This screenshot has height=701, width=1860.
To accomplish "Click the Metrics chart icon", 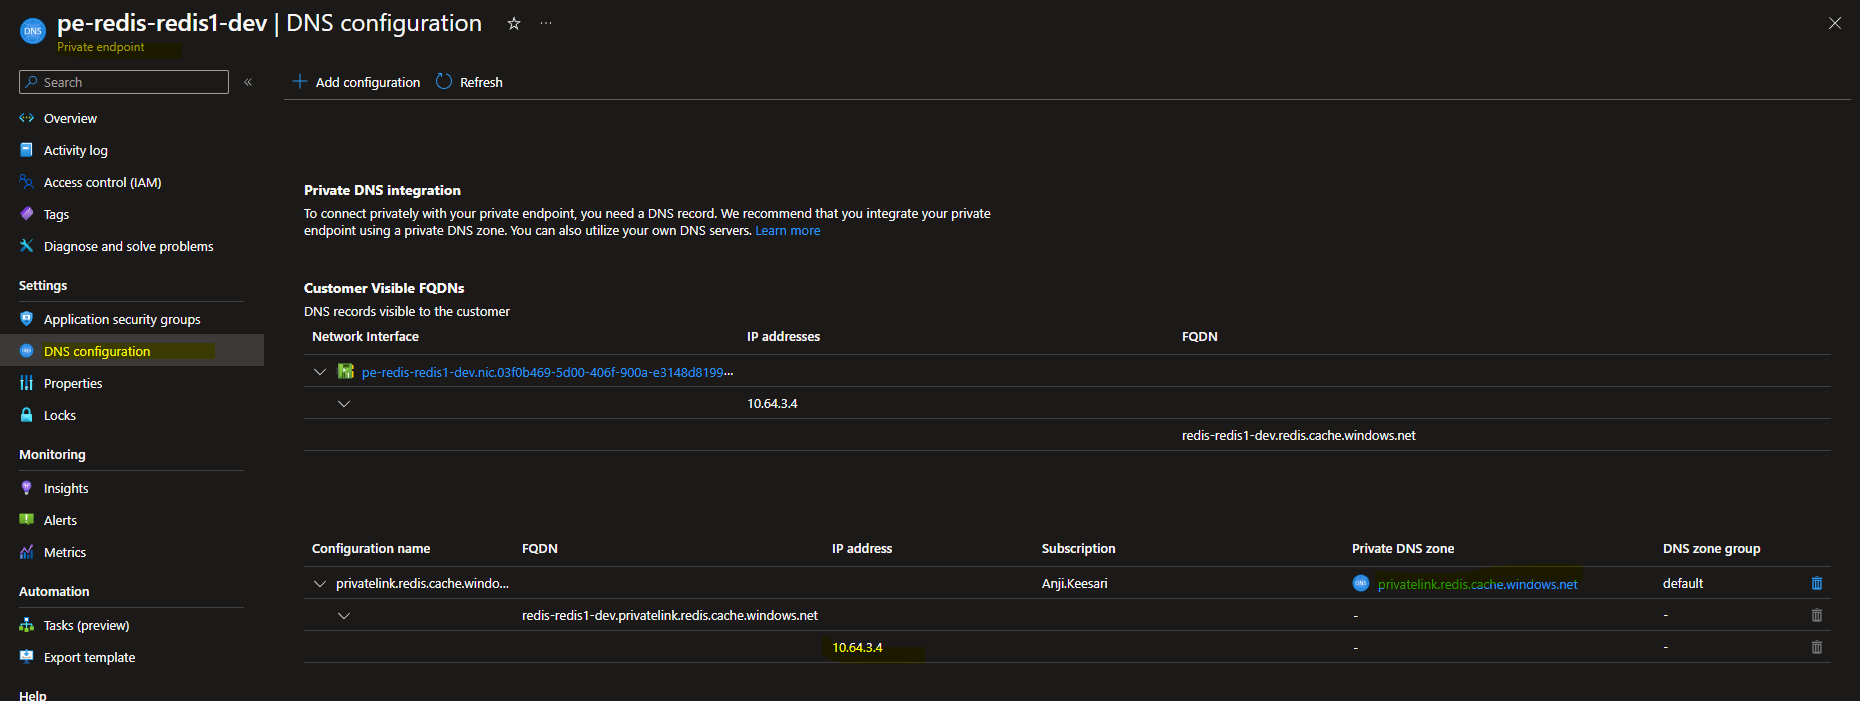I will (27, 552).
